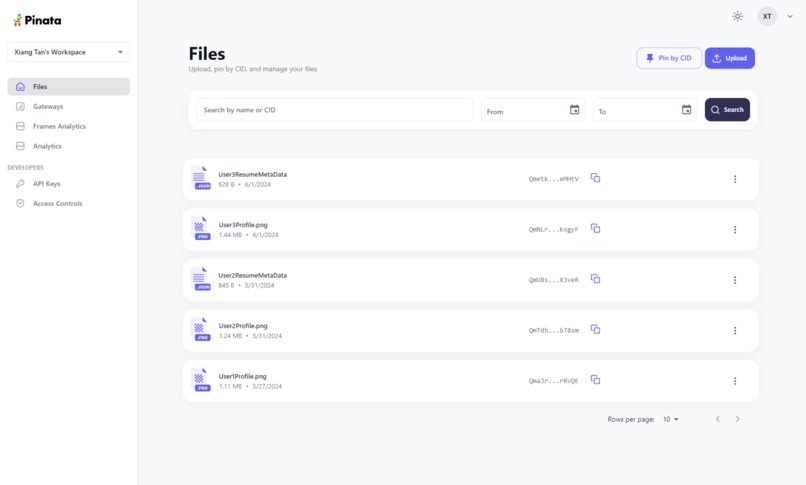The height and width of the screenshot is (485, 806).
Task: Copy the CID of User1Profile.png
Action: click(595, 380)
